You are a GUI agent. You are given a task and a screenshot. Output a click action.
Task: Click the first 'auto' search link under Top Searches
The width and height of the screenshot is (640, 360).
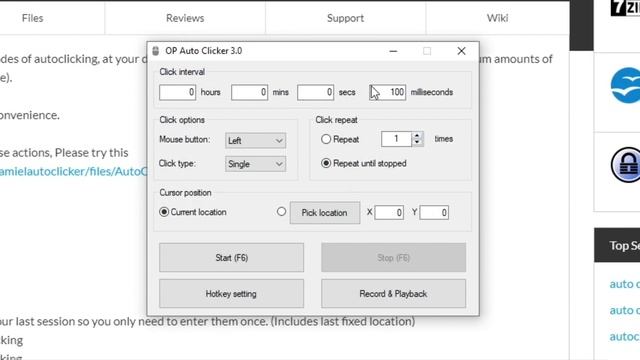(624, 284)
